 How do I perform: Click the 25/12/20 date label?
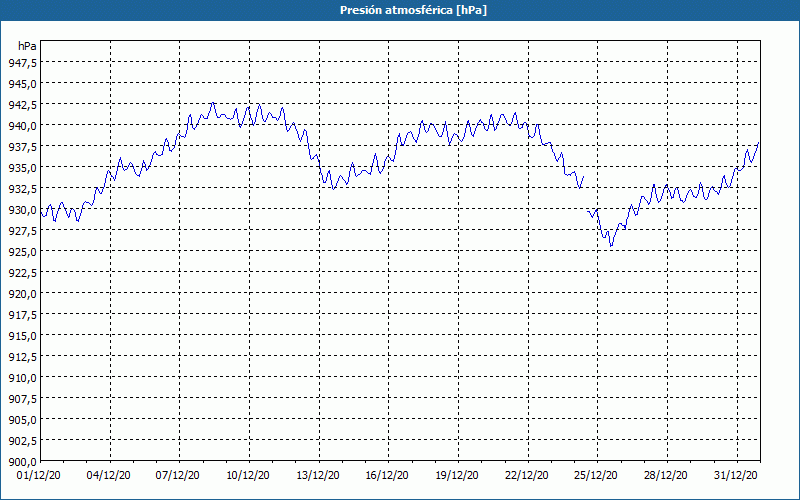coord(596,475)
